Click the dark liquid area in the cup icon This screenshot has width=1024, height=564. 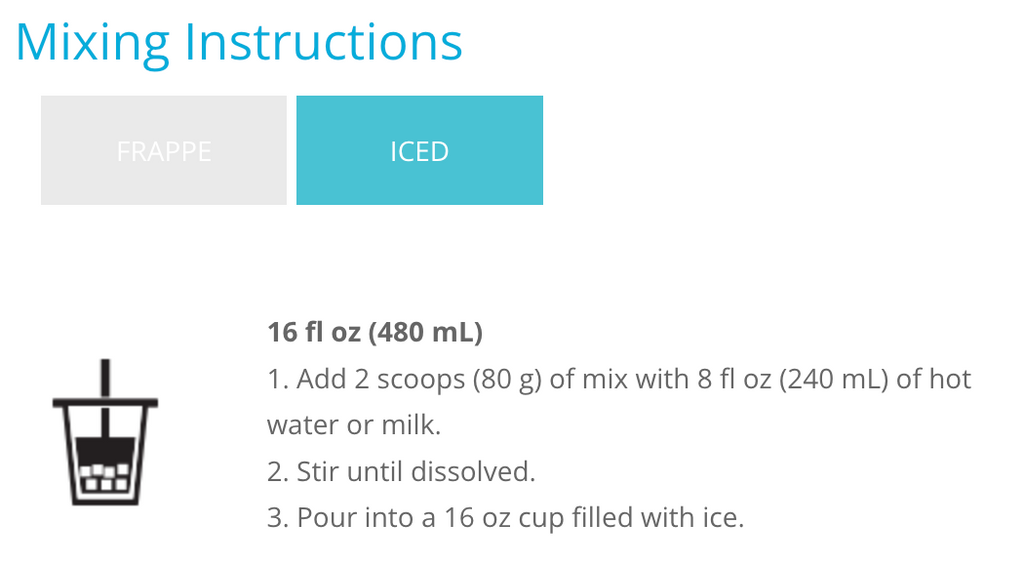pyautogui.click(x=105, y=450)
